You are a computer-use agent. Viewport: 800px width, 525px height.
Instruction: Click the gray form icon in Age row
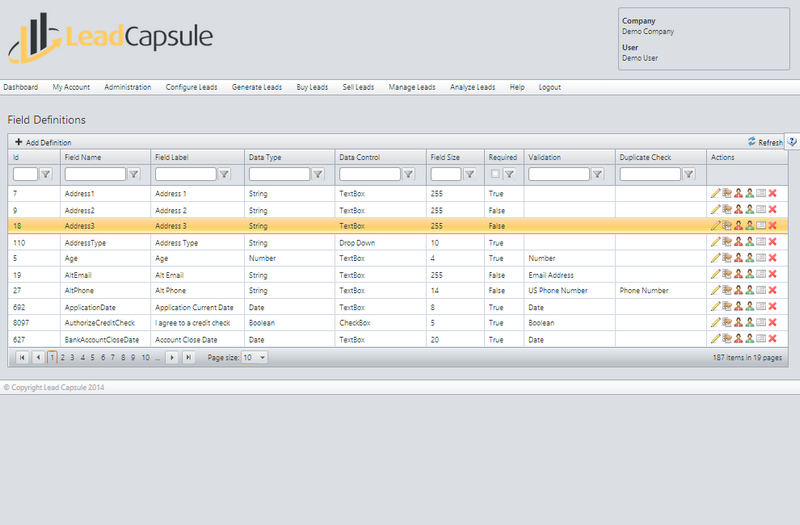coord(761,258)
